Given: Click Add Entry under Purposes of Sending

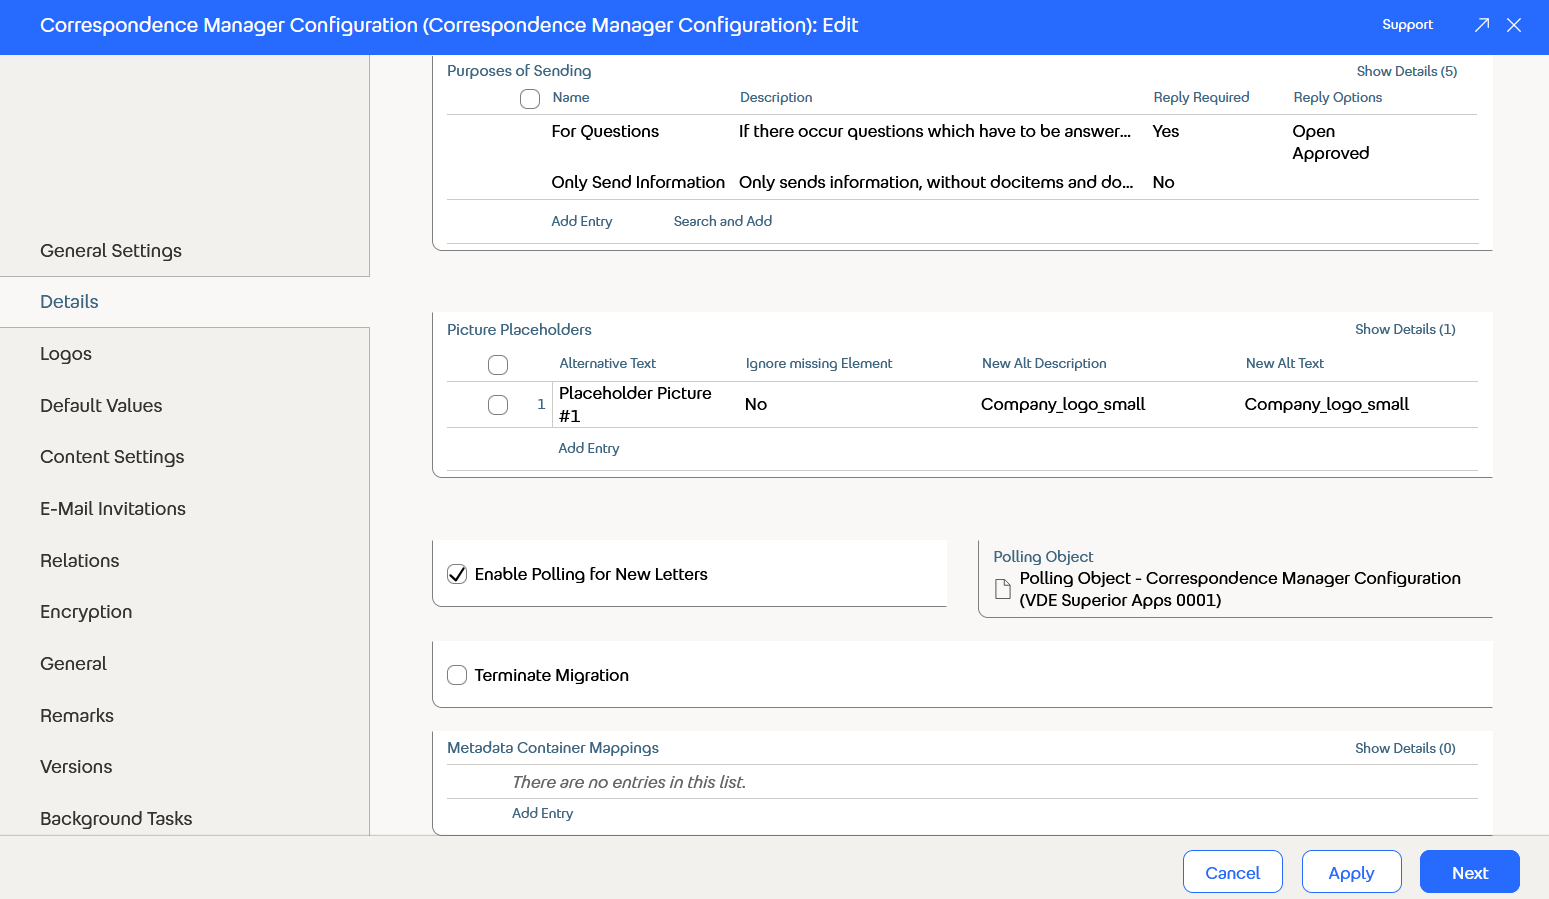Looking at the screenshot, I should pos(581,221).
